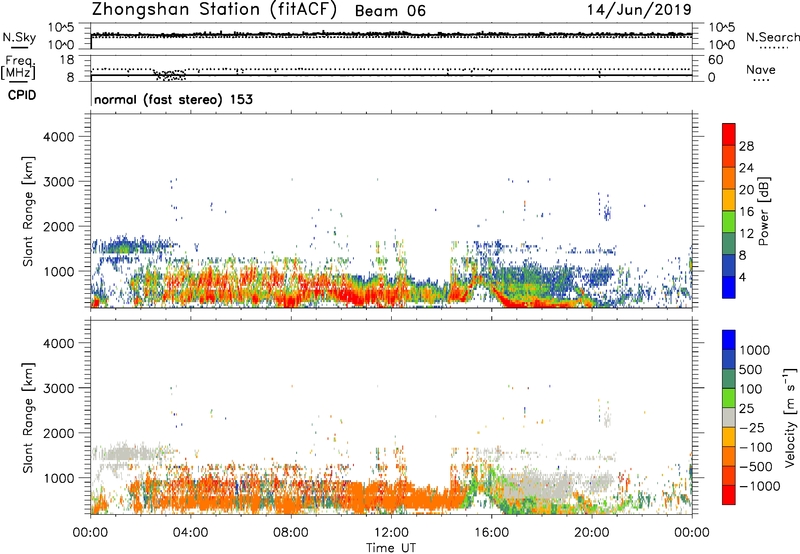Viewport: 800px width, 554px height.
Task: Click the '4' label on power colorbar
Action: [x=743, y=278]
